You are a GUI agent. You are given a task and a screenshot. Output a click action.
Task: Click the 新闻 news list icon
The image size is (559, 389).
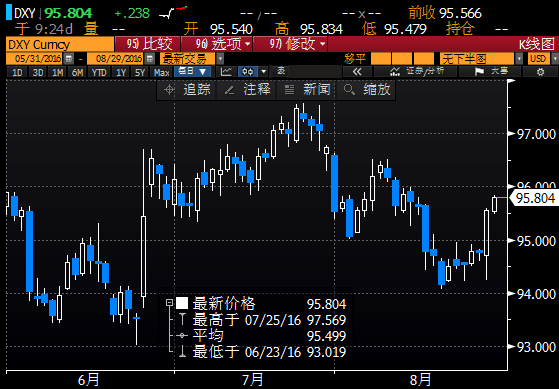click(x=289, y=90)
